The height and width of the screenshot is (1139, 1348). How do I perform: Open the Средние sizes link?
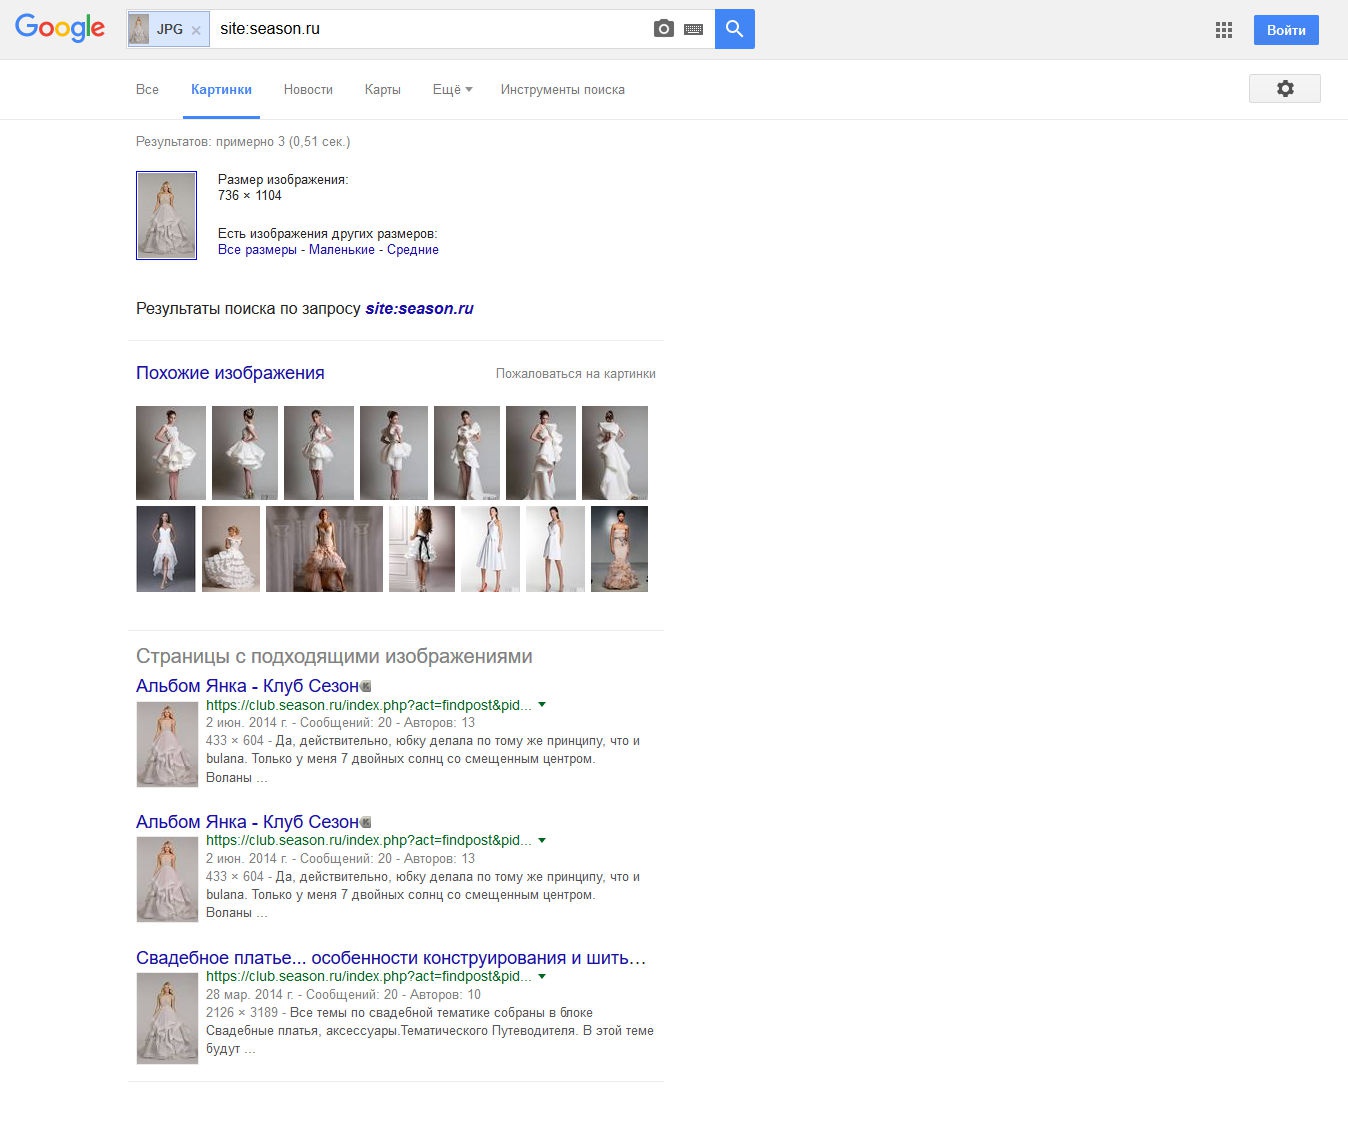click(413, 250)
